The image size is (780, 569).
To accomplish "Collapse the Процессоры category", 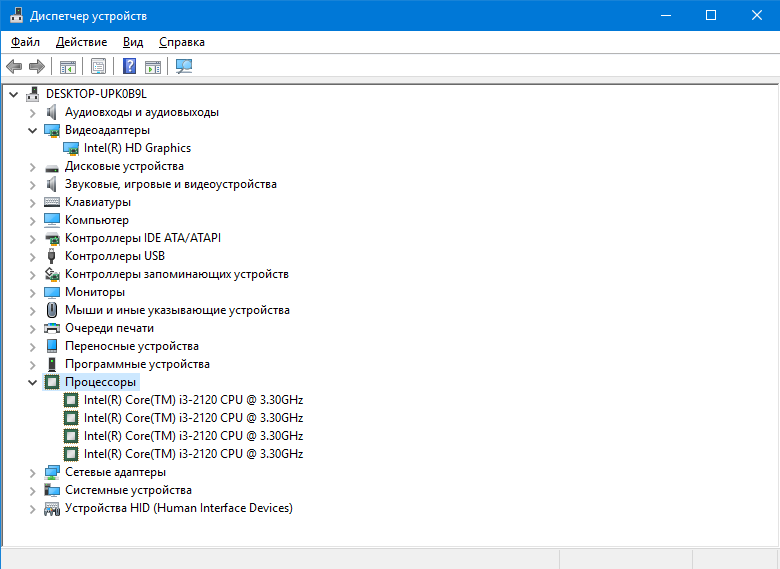I will tap(33, 382).
